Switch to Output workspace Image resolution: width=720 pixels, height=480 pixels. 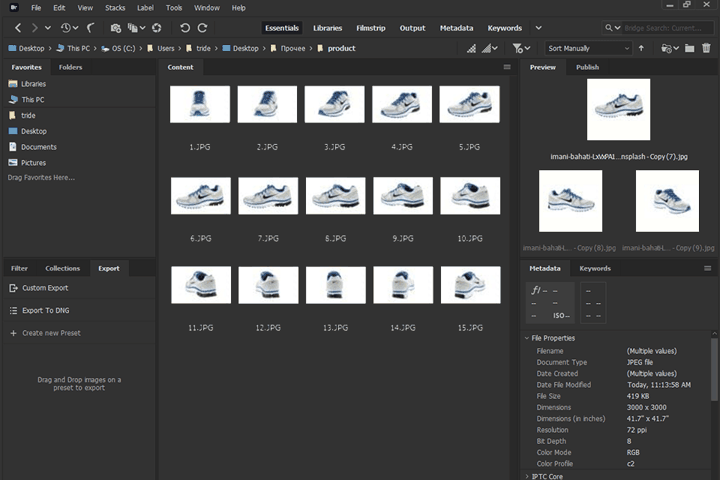[x=412, y=28]
